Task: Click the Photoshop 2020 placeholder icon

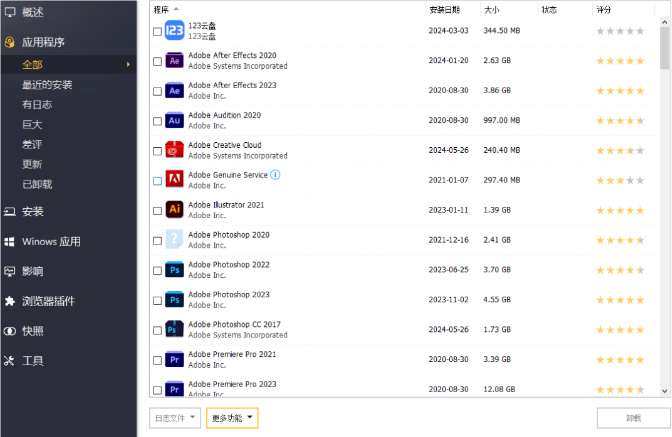Action: pos(174,239)
